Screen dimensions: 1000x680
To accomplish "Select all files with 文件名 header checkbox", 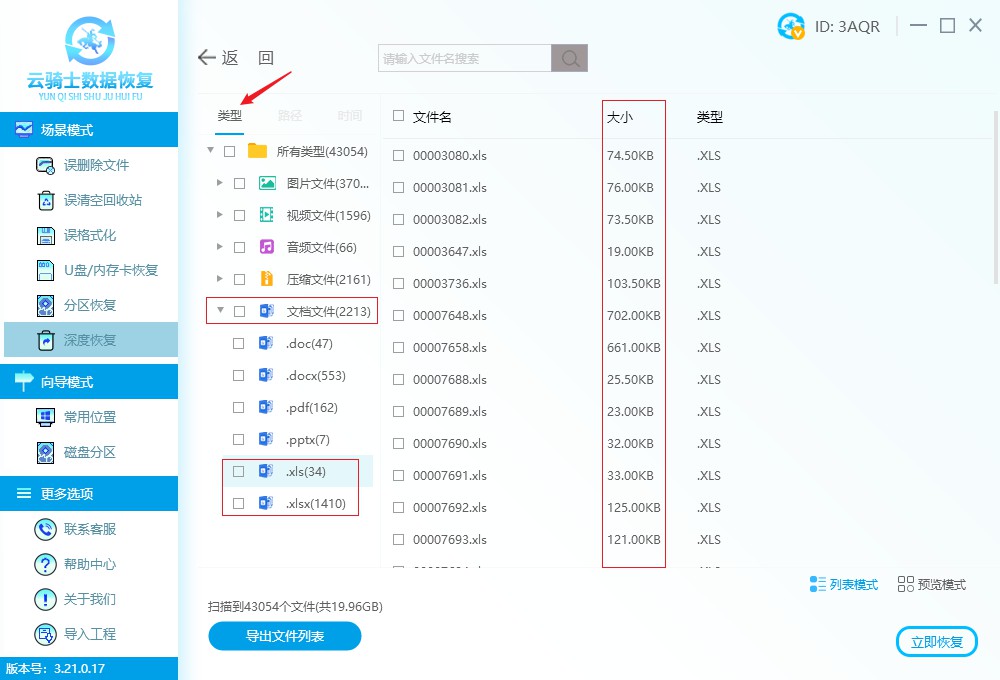I will pyautogui.click(x=399, y=115).
